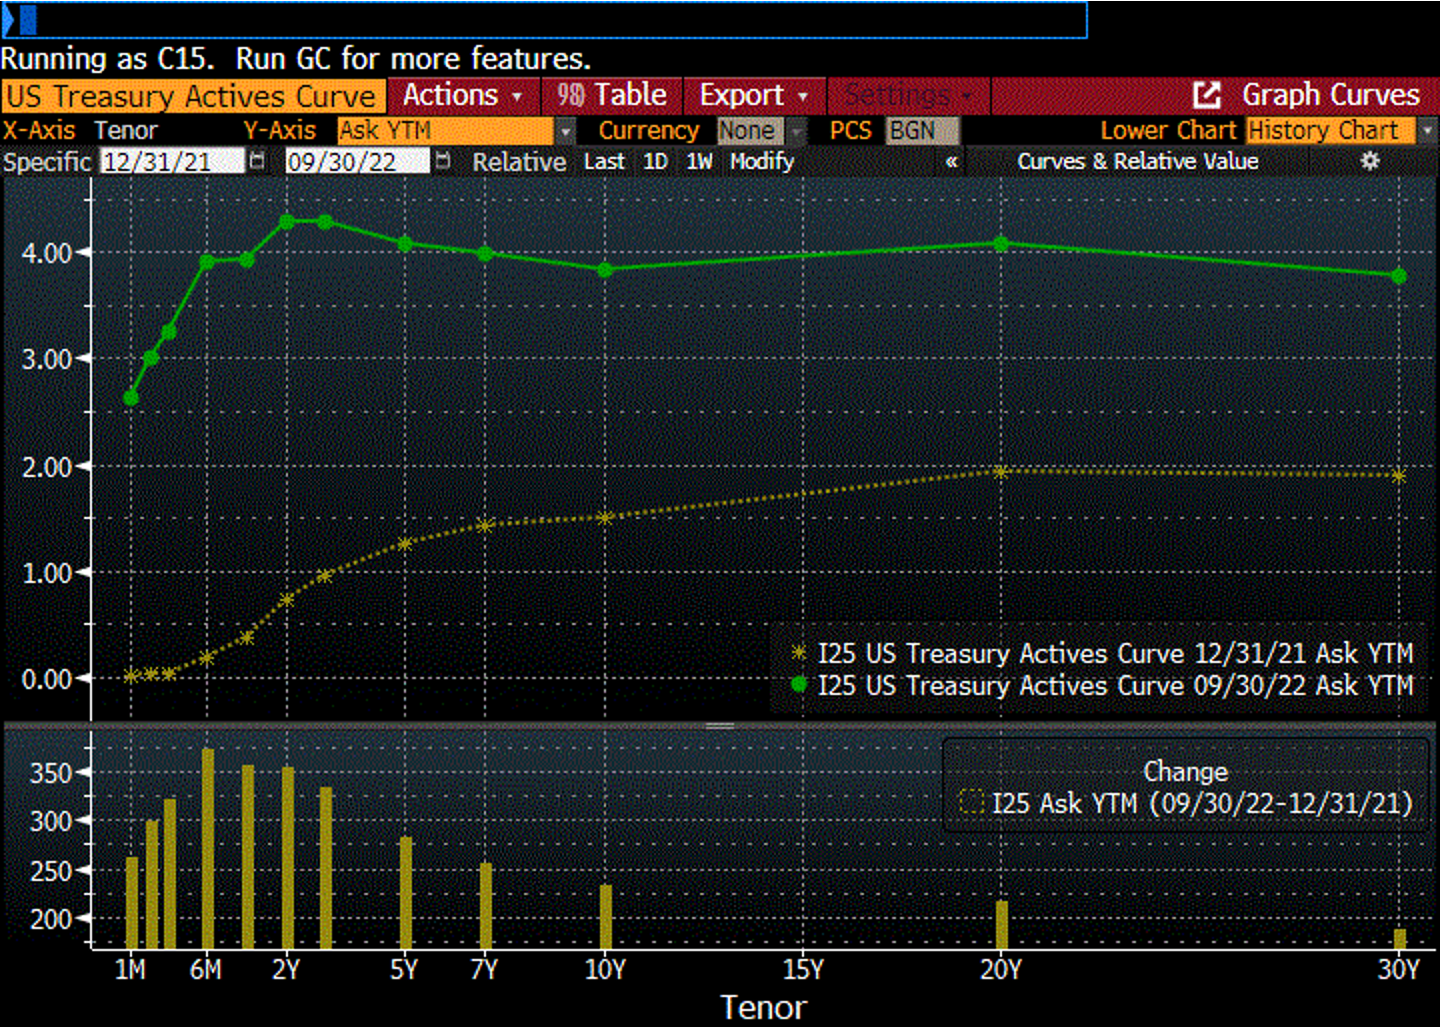Click the 5Y change bar
1440x1028 pixels.
pyautogui.click(x=406, y=892)
